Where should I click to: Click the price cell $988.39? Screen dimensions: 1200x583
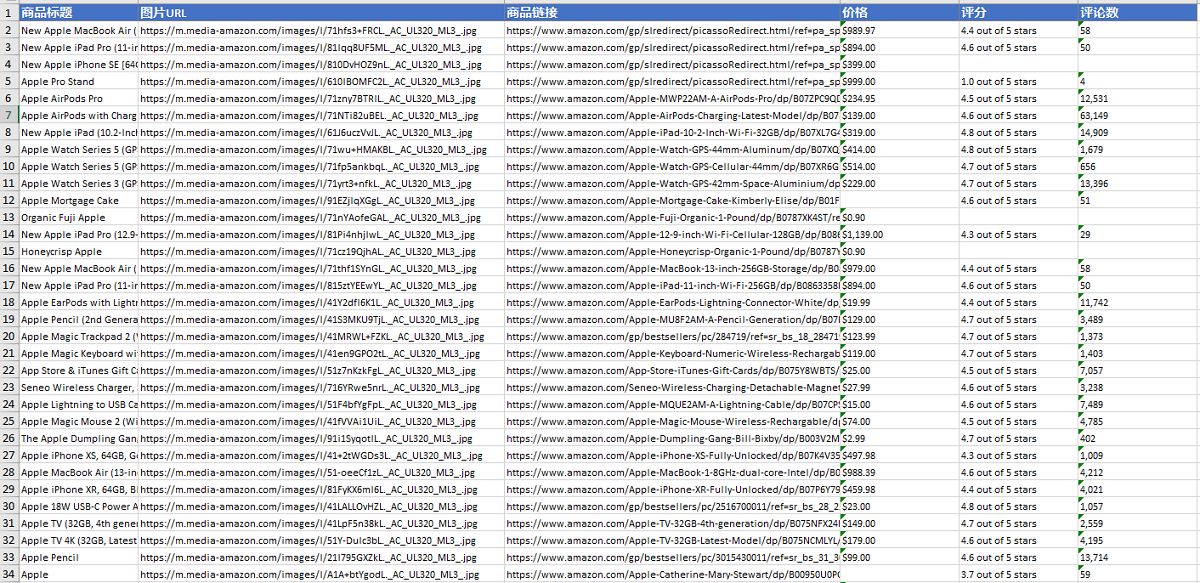[900, 473]
